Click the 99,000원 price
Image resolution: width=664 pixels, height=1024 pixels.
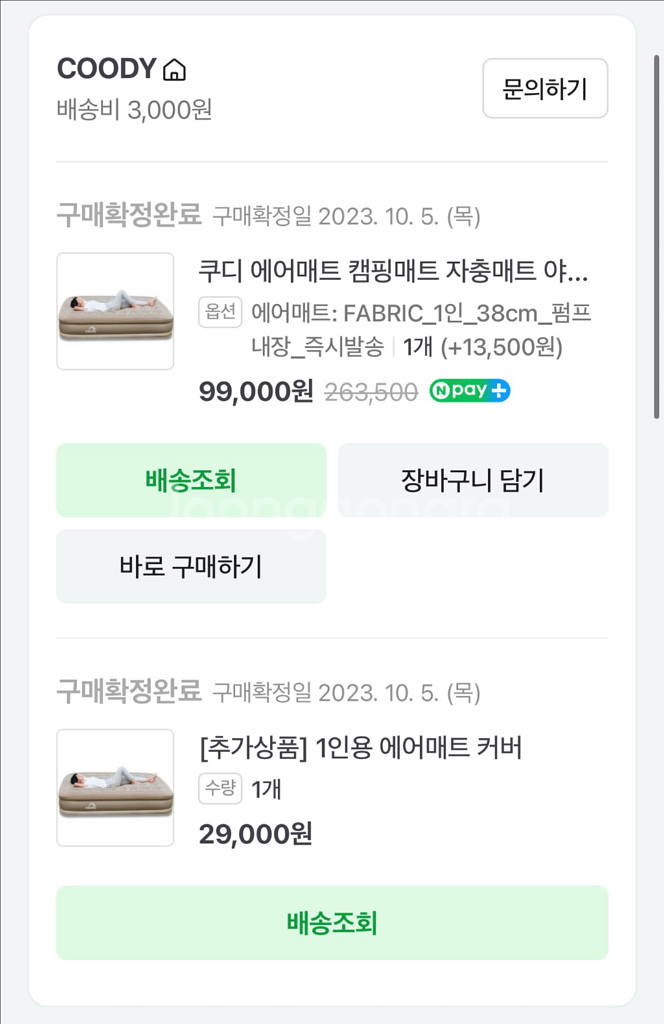[256, 392]
